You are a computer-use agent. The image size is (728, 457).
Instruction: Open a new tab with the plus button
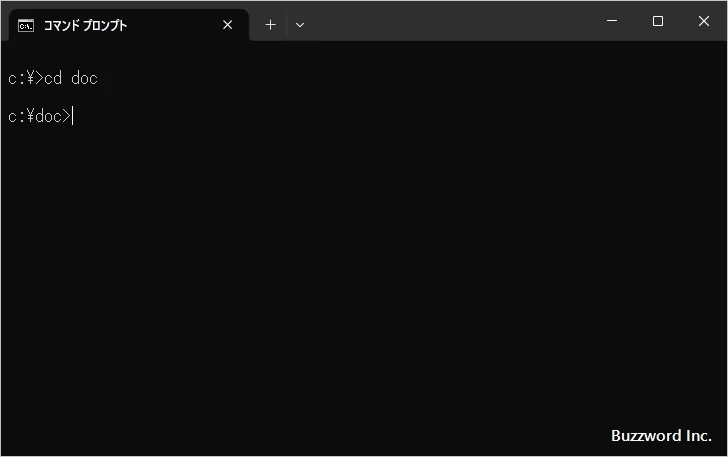coord(270,25)
